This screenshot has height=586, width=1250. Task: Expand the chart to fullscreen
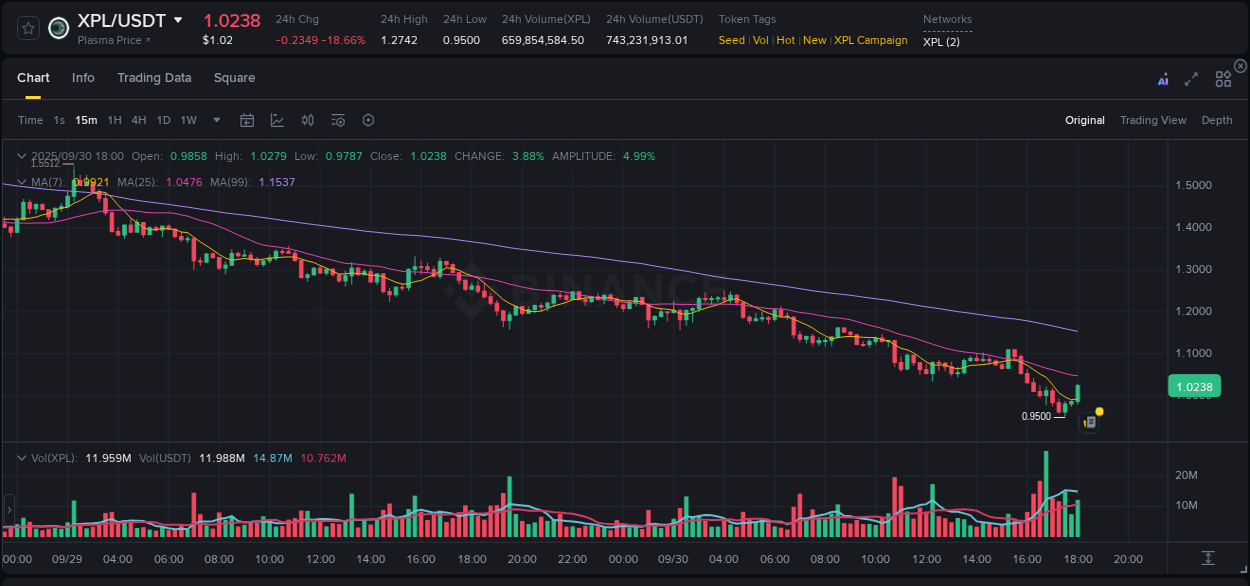[1192, 77]
